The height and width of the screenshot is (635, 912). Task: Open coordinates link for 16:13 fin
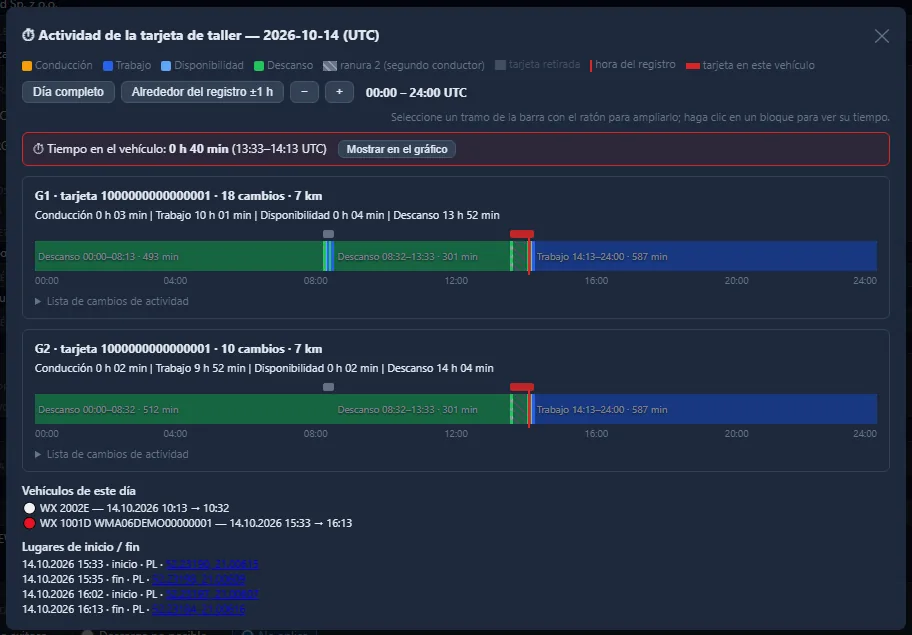pos(198,609)
